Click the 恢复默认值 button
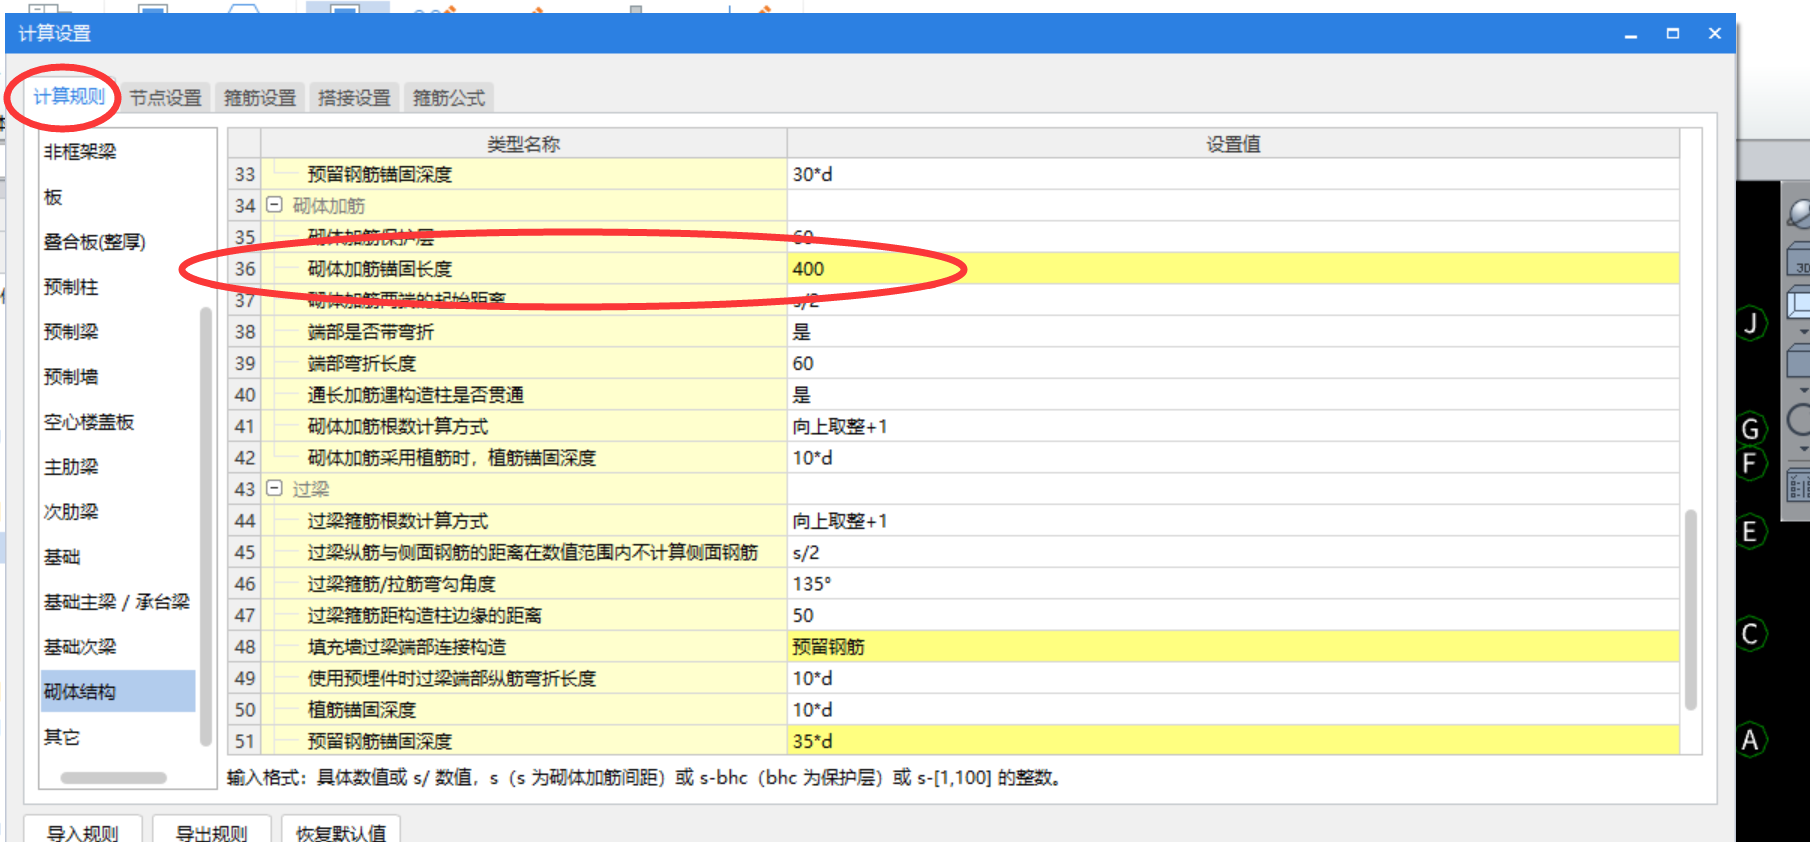The image size is (1810, 842). pyautogui.click(x=341, y=831)
